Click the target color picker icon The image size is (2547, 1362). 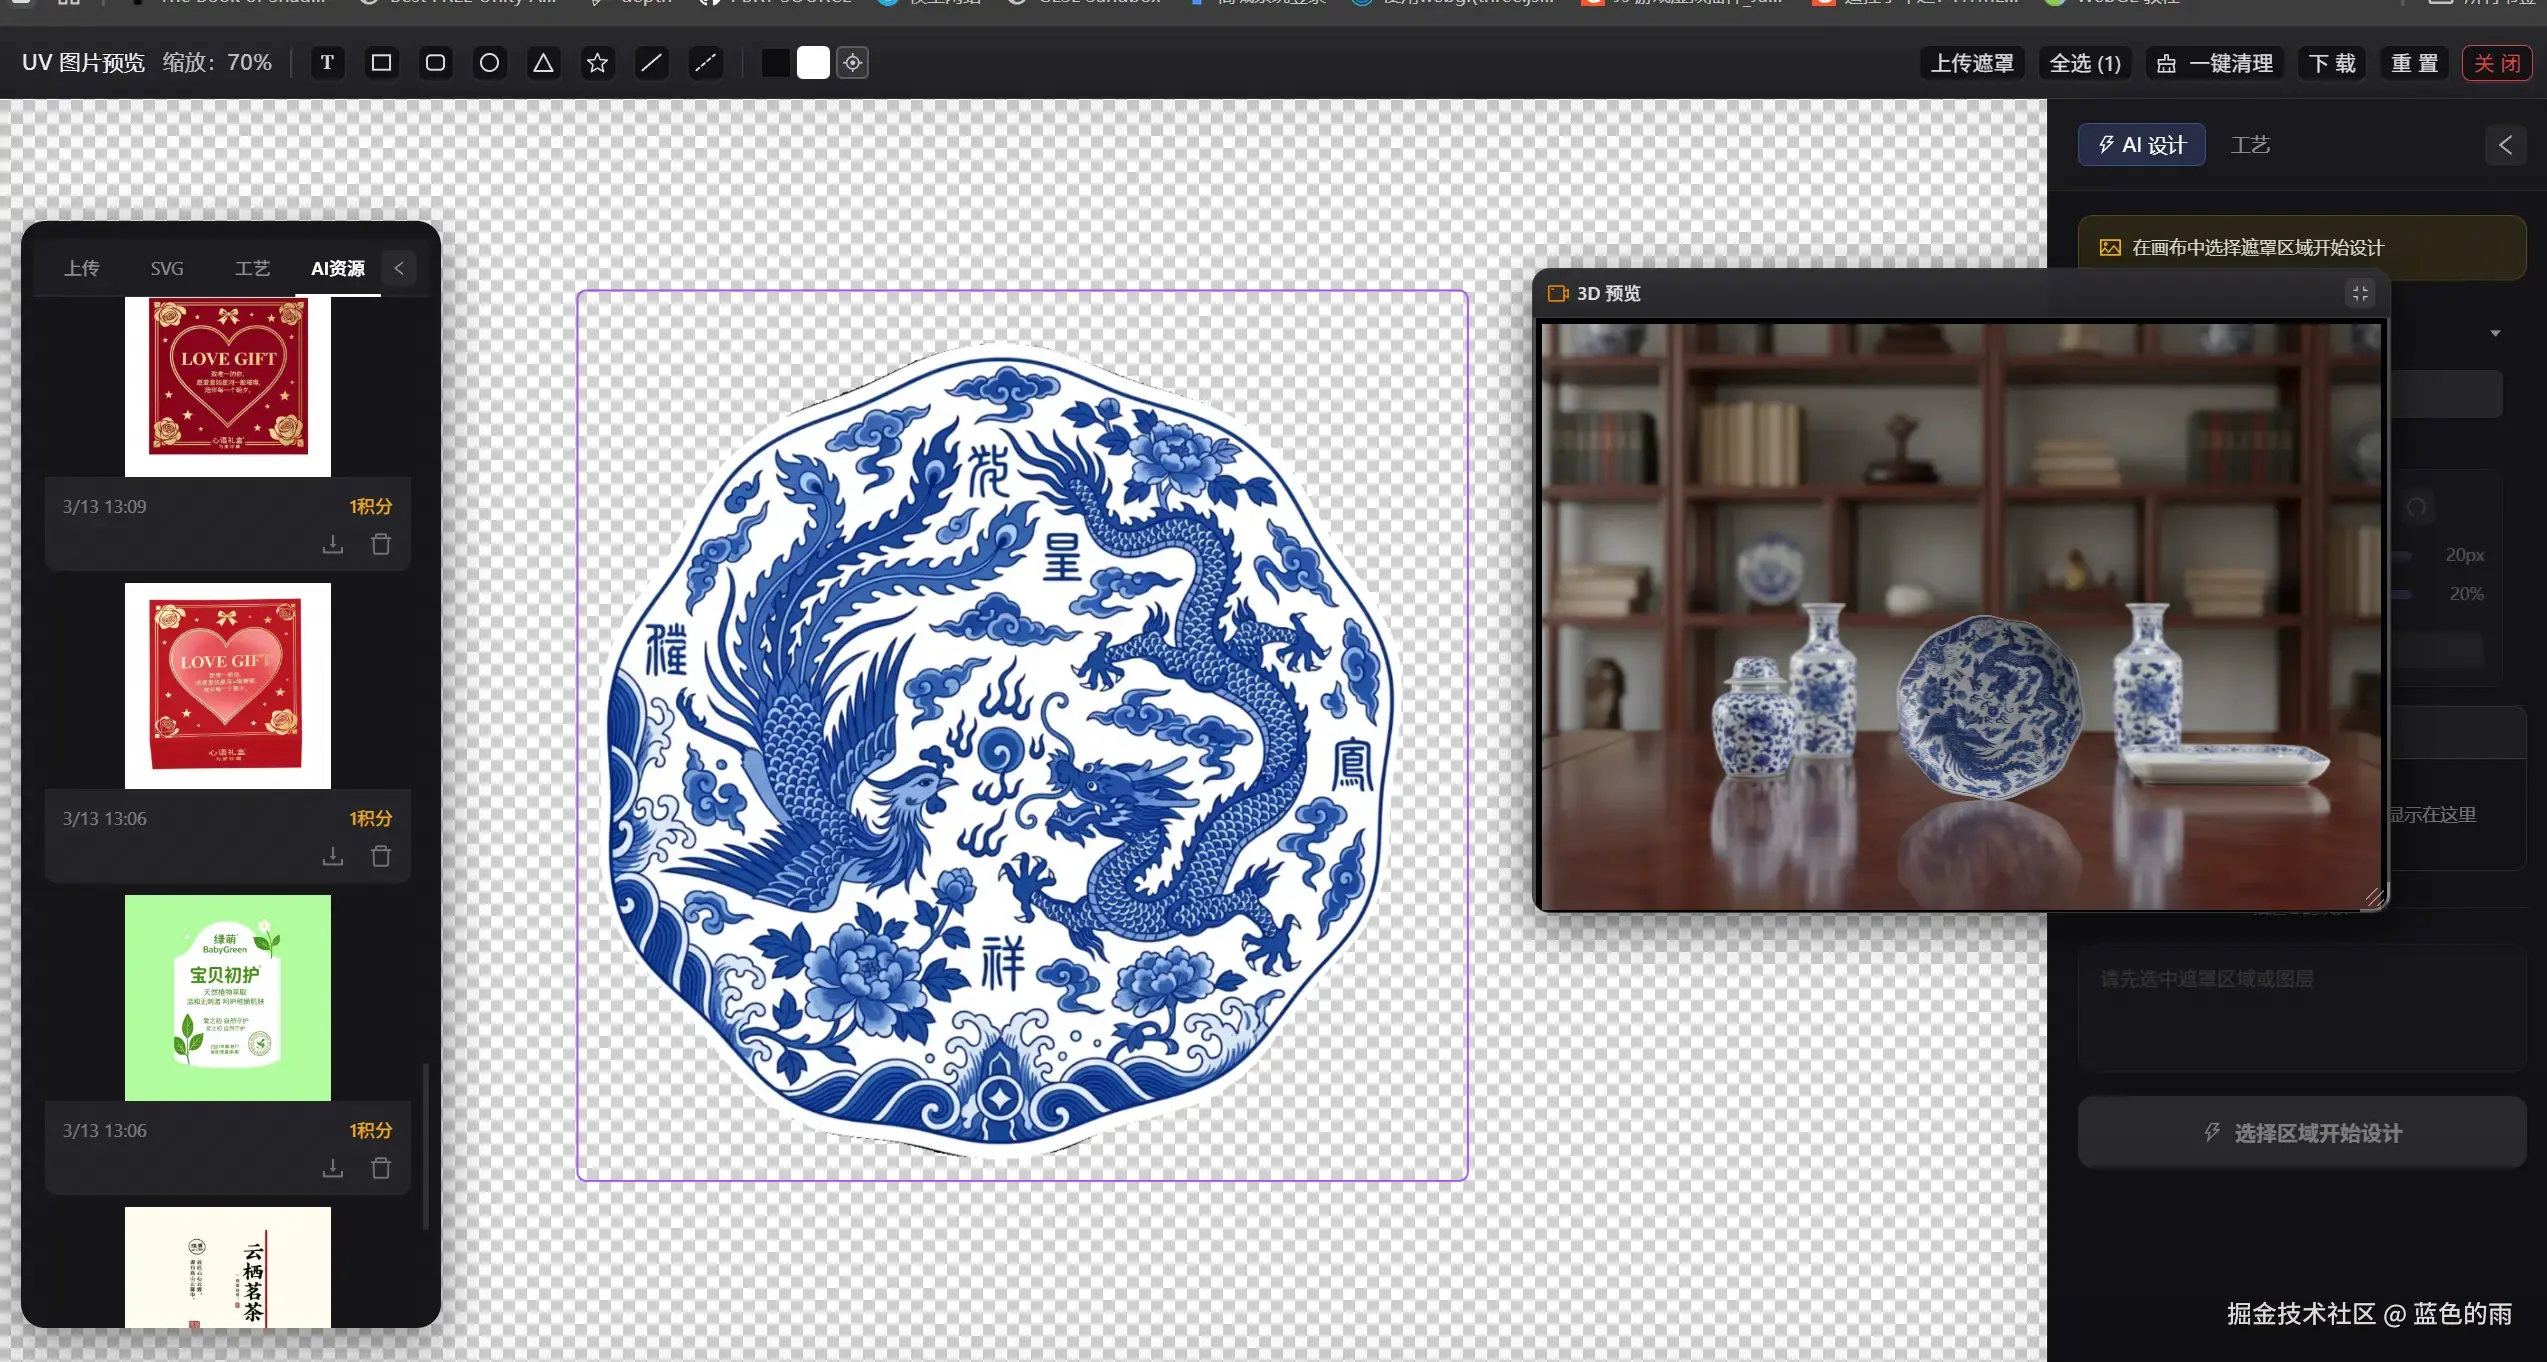click(852, 63)
